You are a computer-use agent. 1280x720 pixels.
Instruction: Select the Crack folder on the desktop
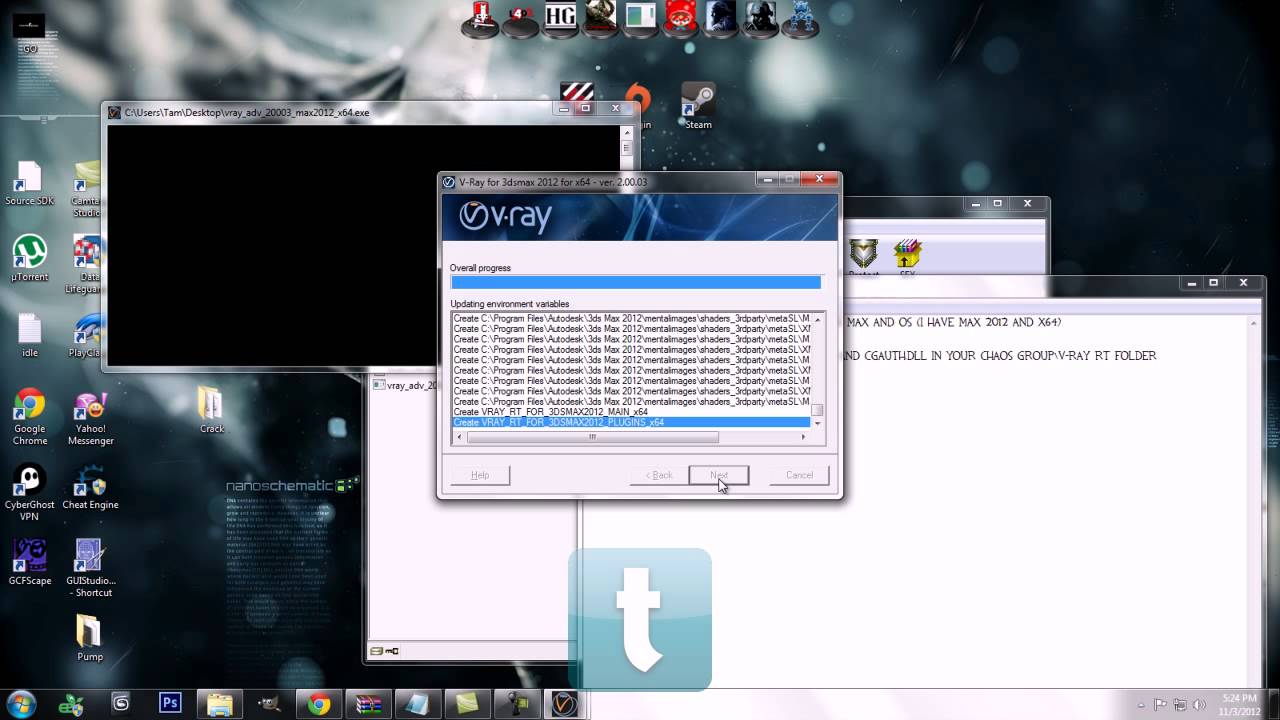[211, 410]
